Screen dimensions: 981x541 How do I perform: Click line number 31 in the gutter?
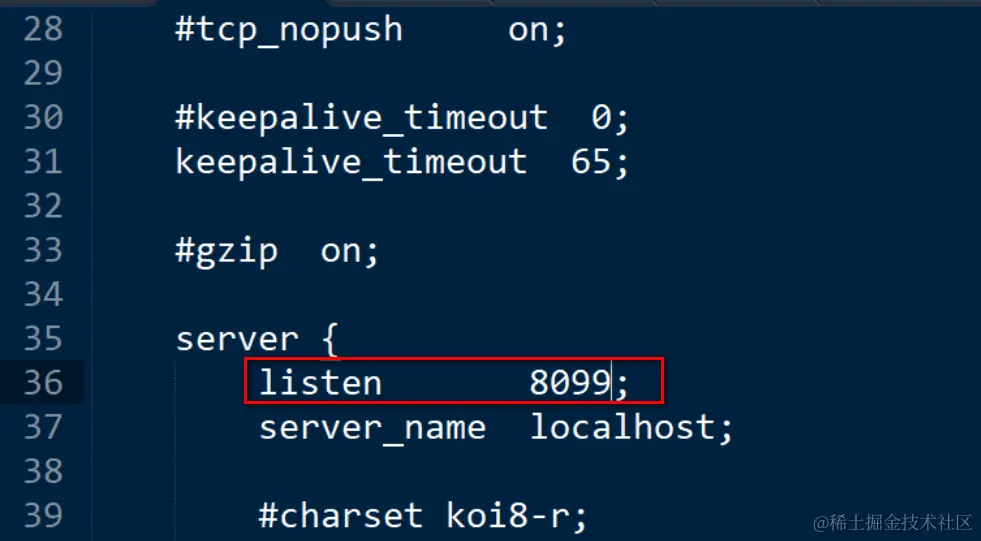pyautogui.click(x=43, y=162)
